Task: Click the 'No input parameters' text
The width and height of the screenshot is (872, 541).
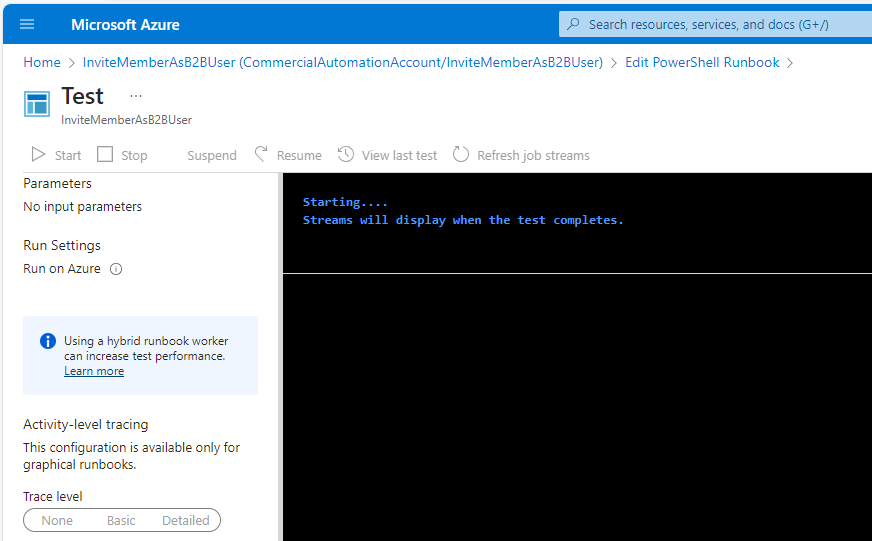Action: coord(82,206)
